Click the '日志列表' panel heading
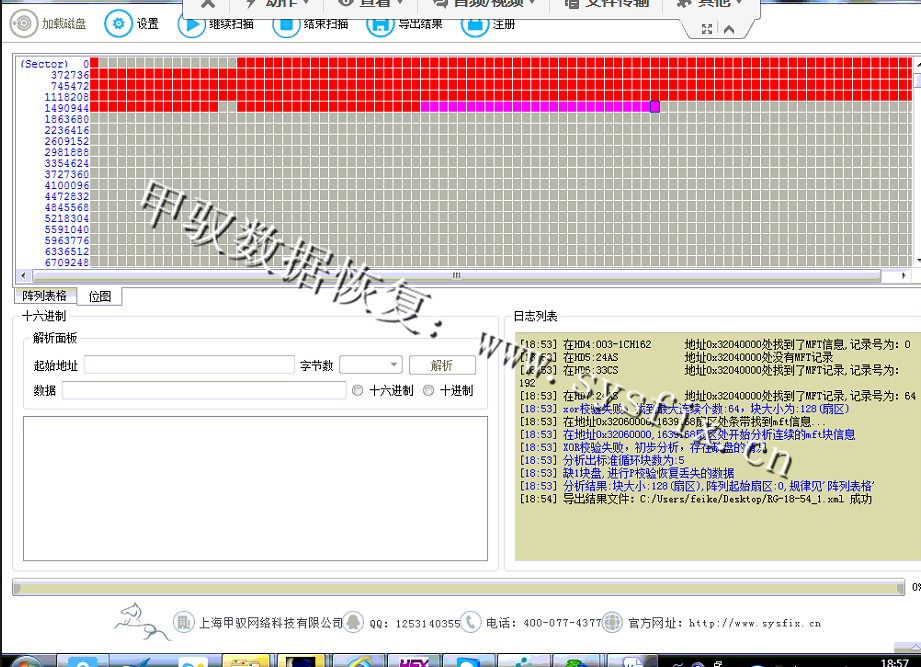 [535, 316]
